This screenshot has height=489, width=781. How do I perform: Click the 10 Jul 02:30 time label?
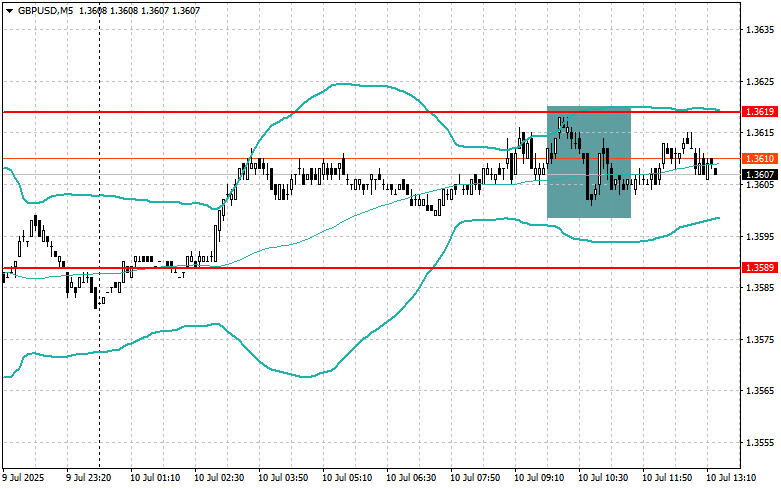(x=219, y=478)
